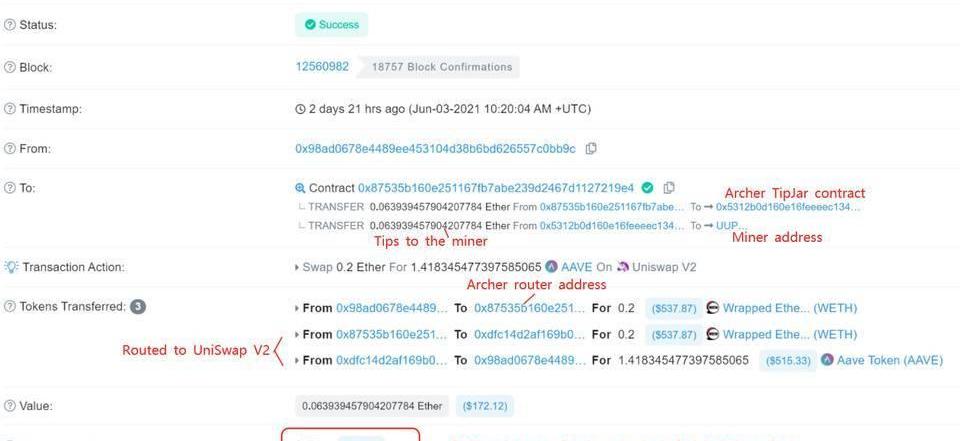
Task: Click the tokens transferred count badge 3
Action: (x=138, y=306)
